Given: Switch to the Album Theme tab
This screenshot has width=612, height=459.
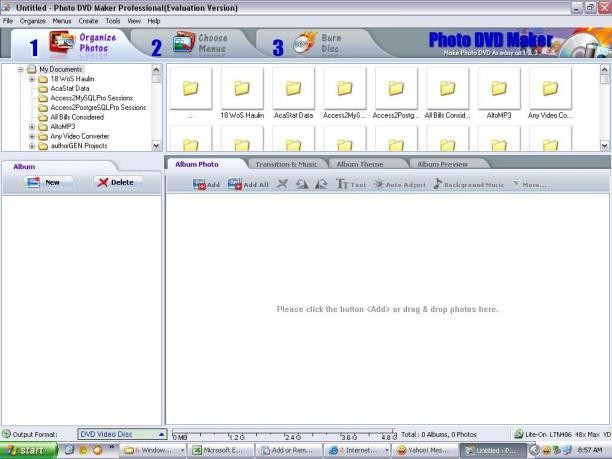Looking at the screenshot, I should [360, 164].
